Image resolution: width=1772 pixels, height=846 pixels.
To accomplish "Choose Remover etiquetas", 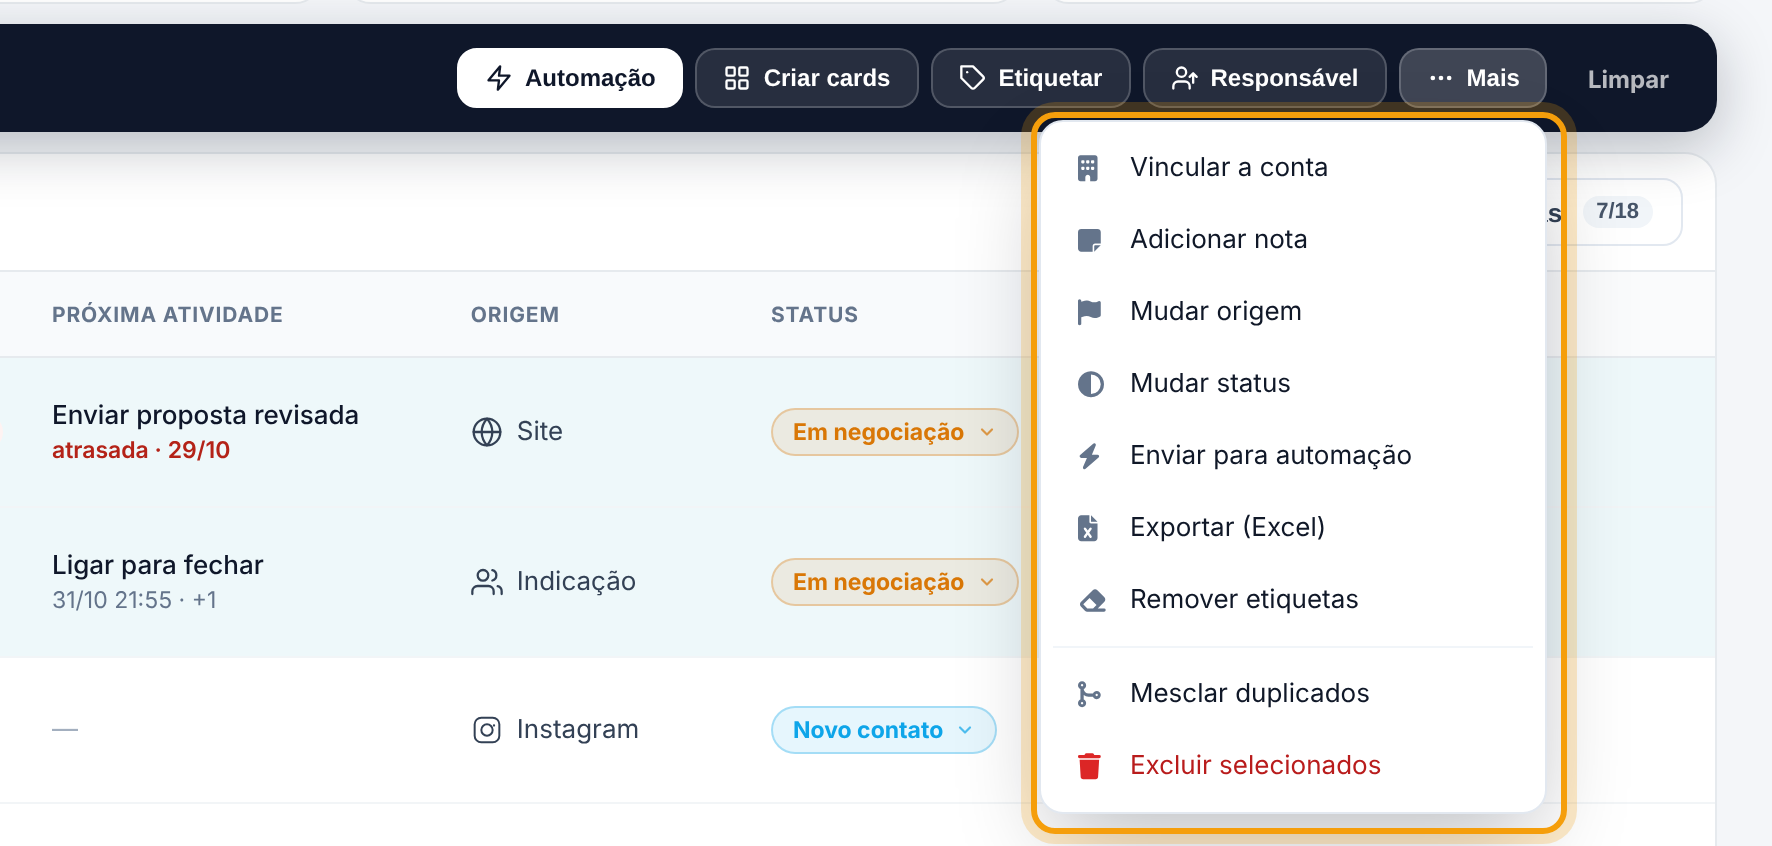I will click(x=1292, y=599).
